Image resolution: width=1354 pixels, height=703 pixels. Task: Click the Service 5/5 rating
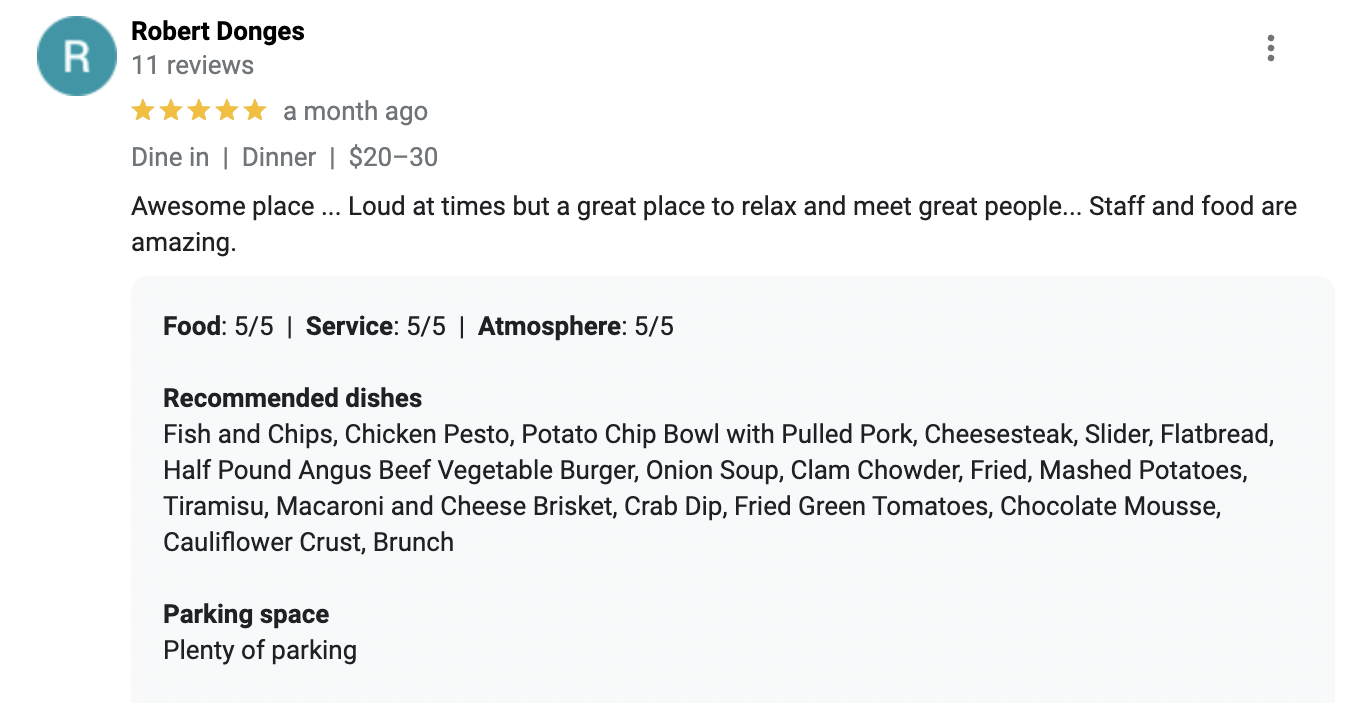point(375,326)
